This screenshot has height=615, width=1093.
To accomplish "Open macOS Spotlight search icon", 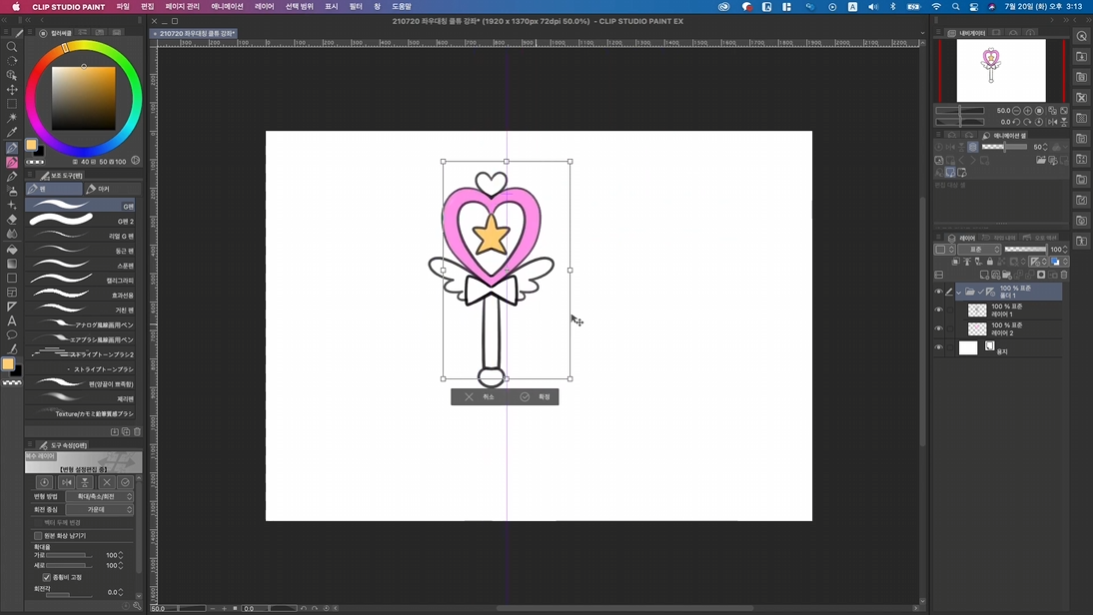I will pos(955,6).
